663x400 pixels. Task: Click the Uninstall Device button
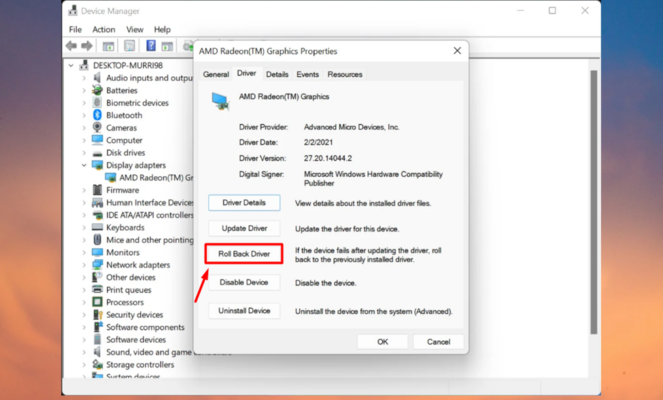pos(244,311)
